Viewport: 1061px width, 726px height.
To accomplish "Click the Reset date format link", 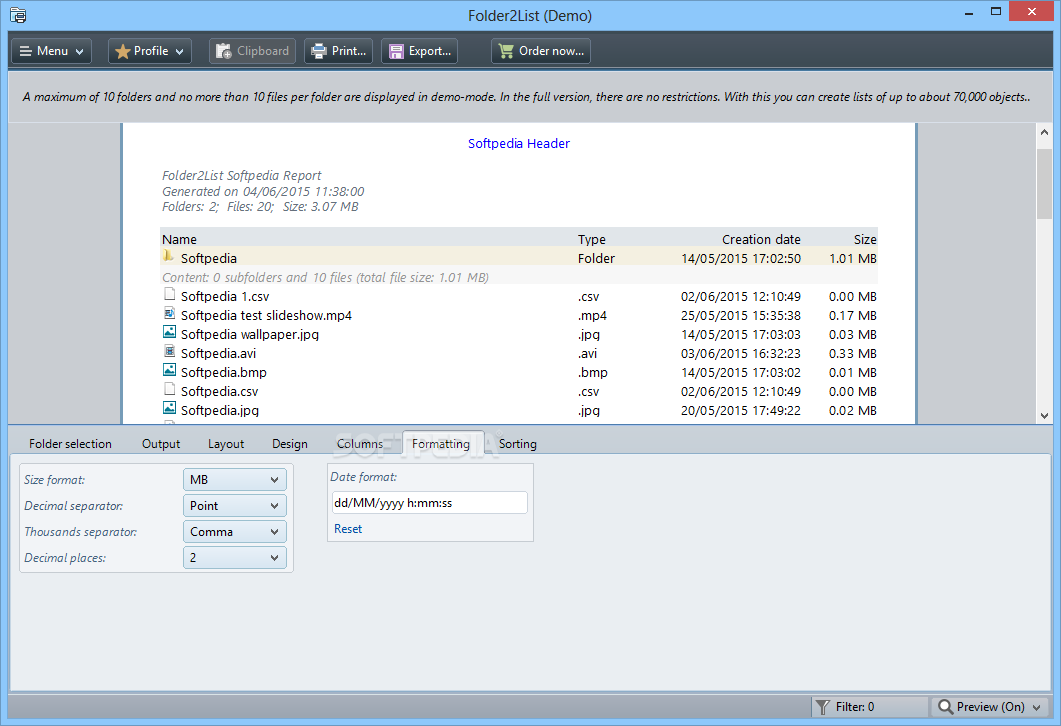I will (x=348, y=529).
